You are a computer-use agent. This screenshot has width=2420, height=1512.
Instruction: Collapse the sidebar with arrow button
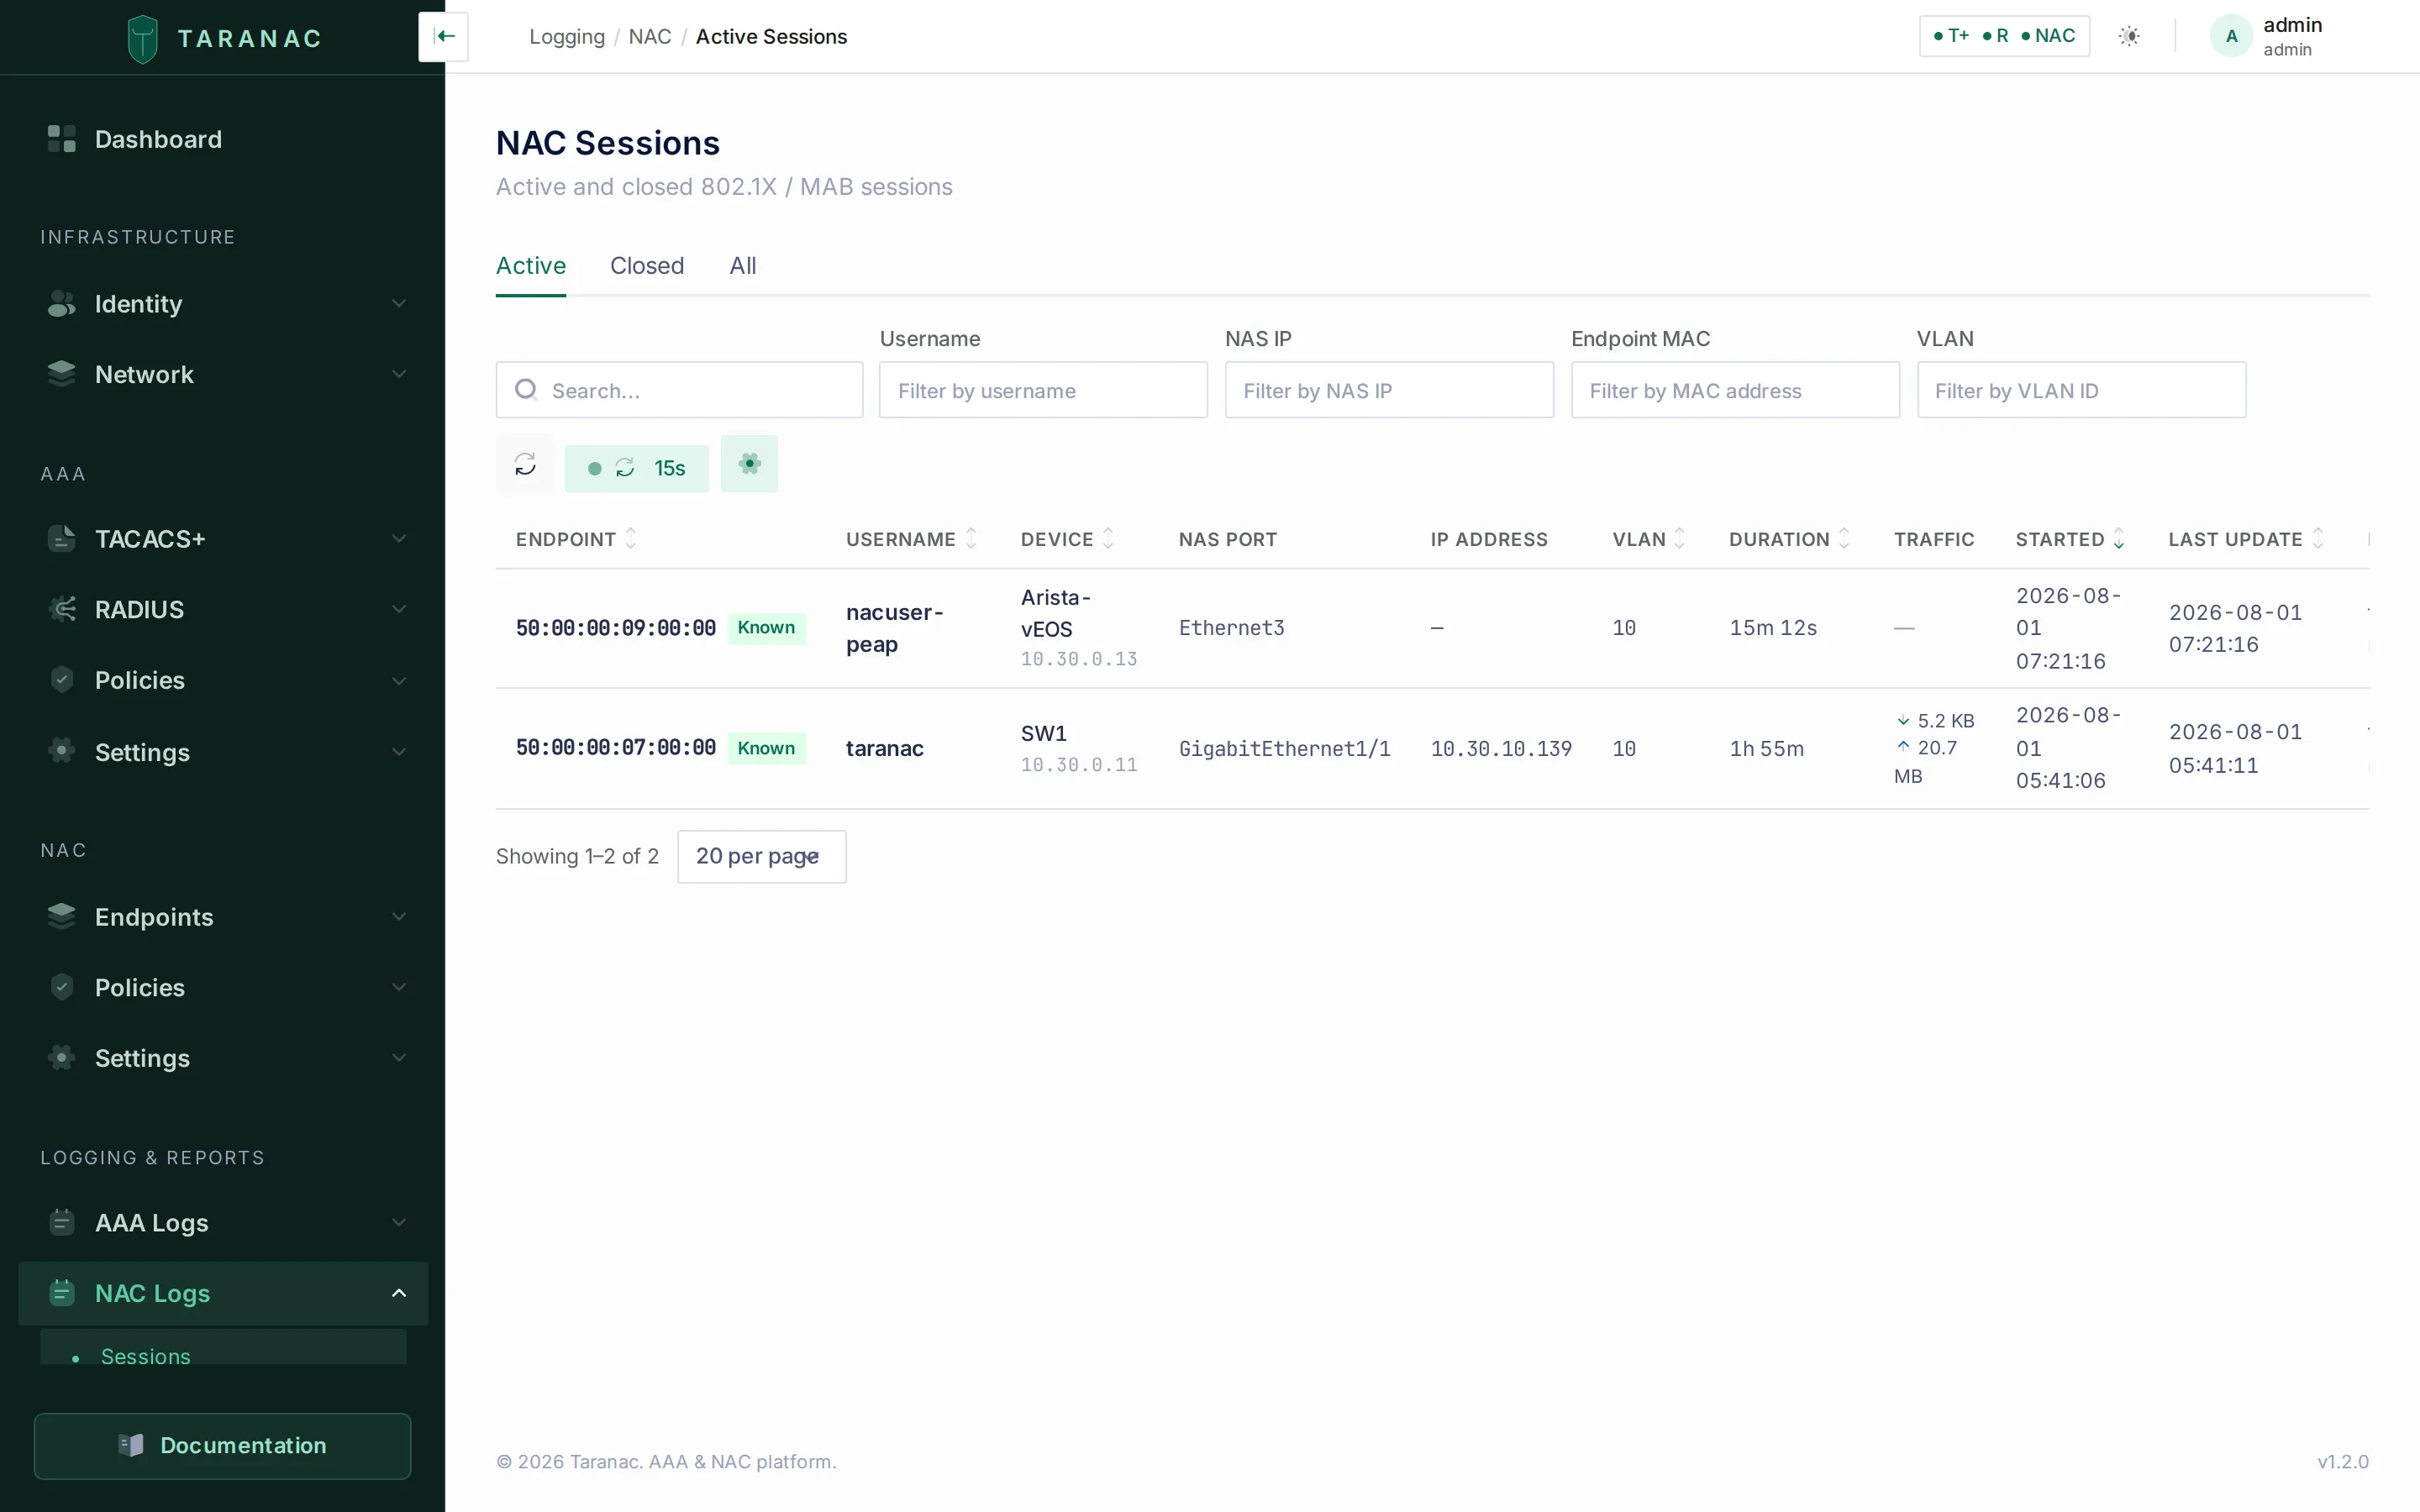[x=444, y=37]
